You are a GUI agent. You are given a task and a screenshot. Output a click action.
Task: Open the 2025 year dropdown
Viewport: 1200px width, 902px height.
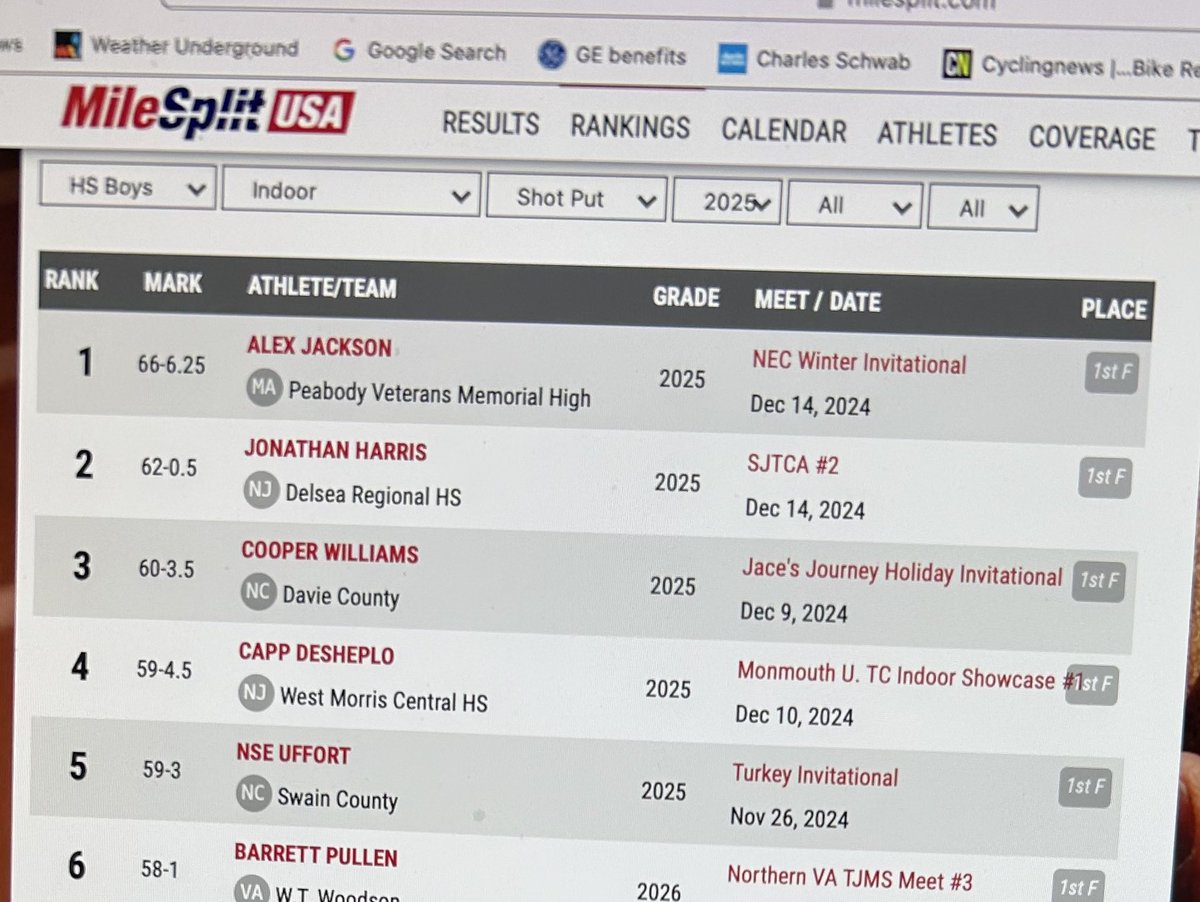click(727, 202)
